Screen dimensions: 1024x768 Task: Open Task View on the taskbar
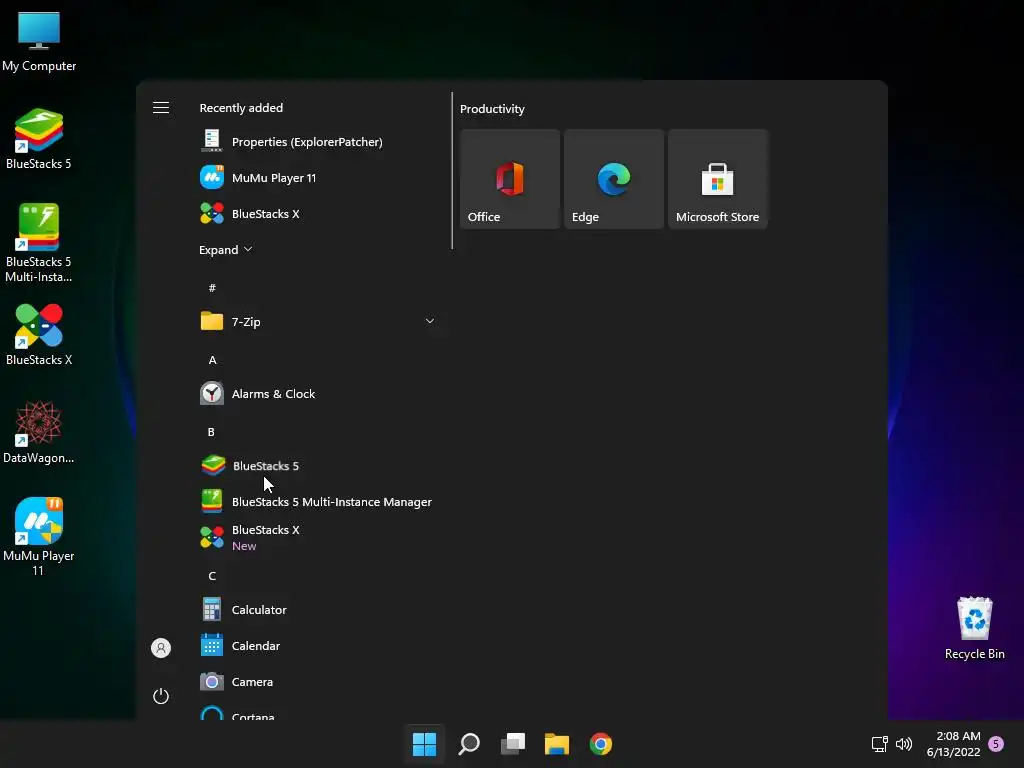pos(513,744)
